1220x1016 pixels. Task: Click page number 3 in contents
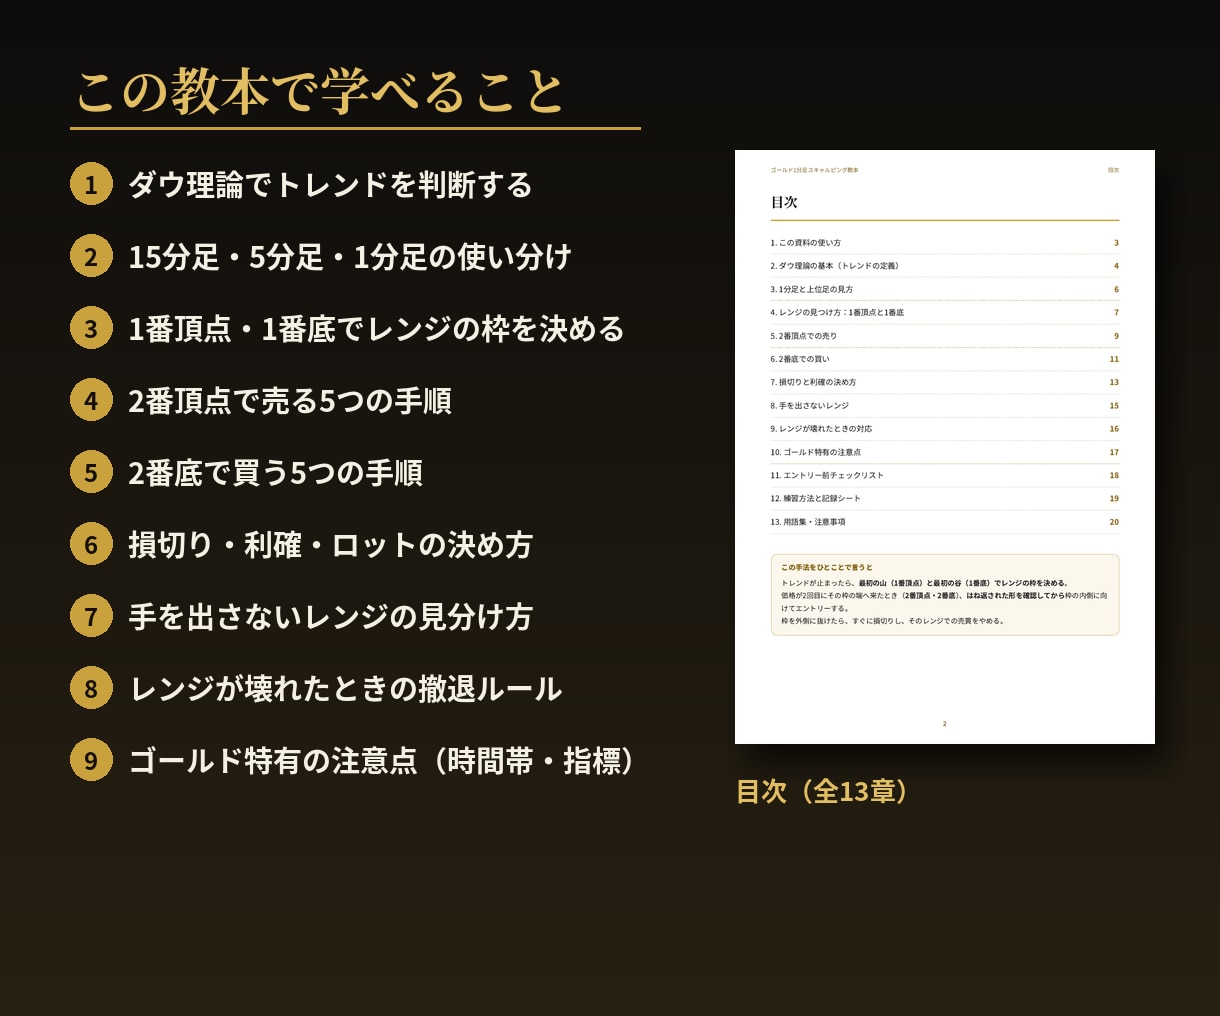tap(1116, 243)
